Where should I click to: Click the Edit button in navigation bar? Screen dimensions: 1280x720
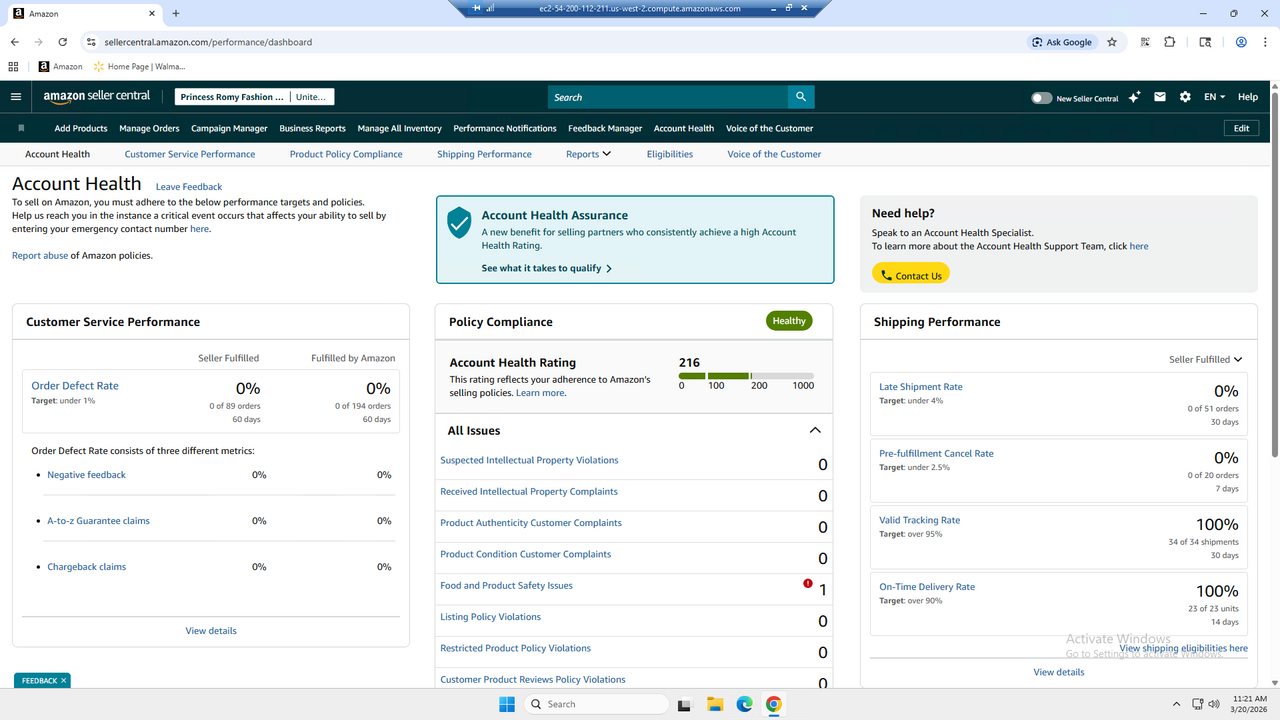tap(1241, 128)
